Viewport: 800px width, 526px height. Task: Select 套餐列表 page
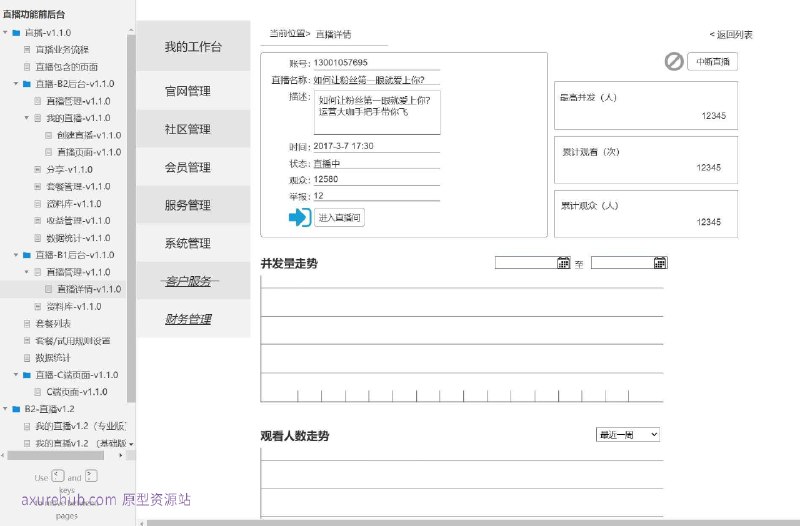53,323
